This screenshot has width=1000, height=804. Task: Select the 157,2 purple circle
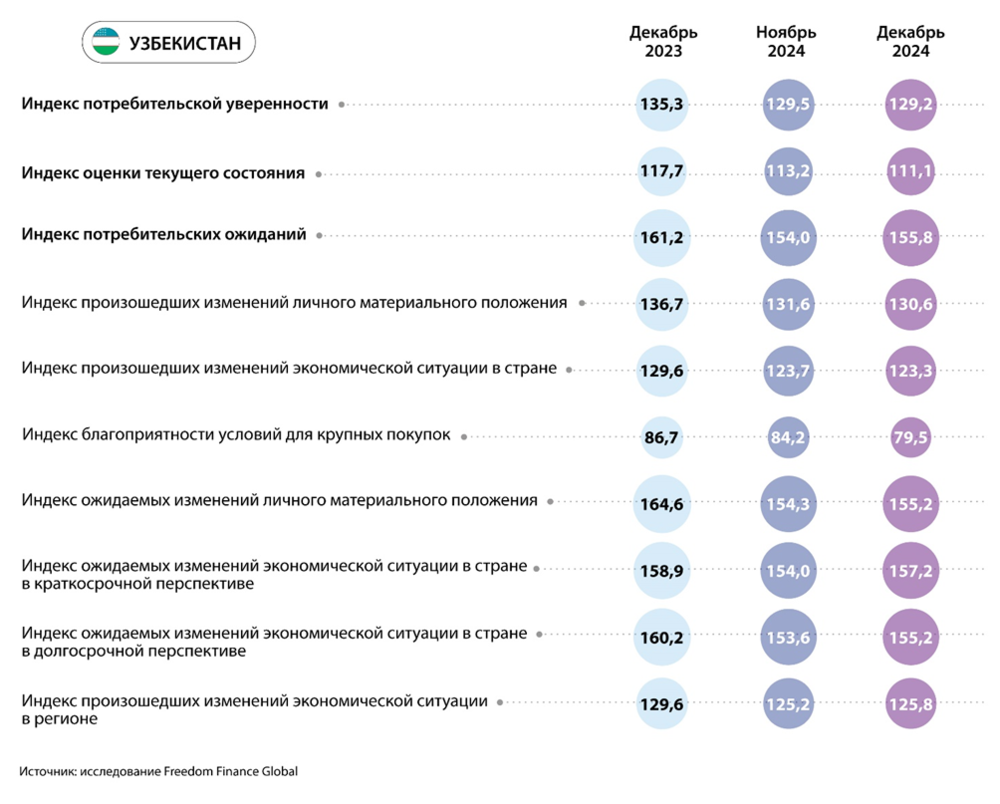tap(911, 572)
